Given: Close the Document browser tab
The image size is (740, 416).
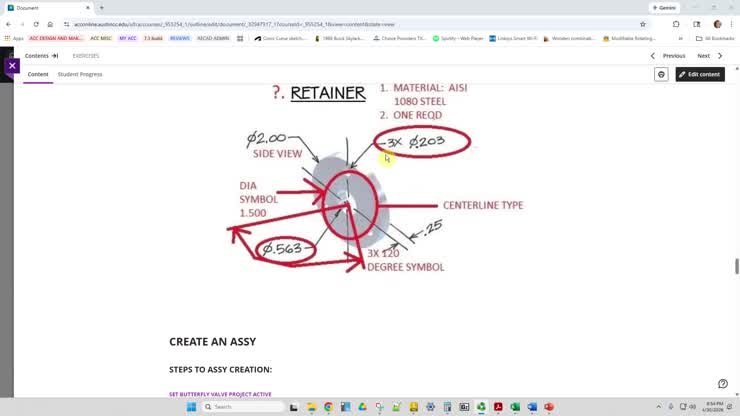Looking at the screenshot, I should tap(88, 8).
